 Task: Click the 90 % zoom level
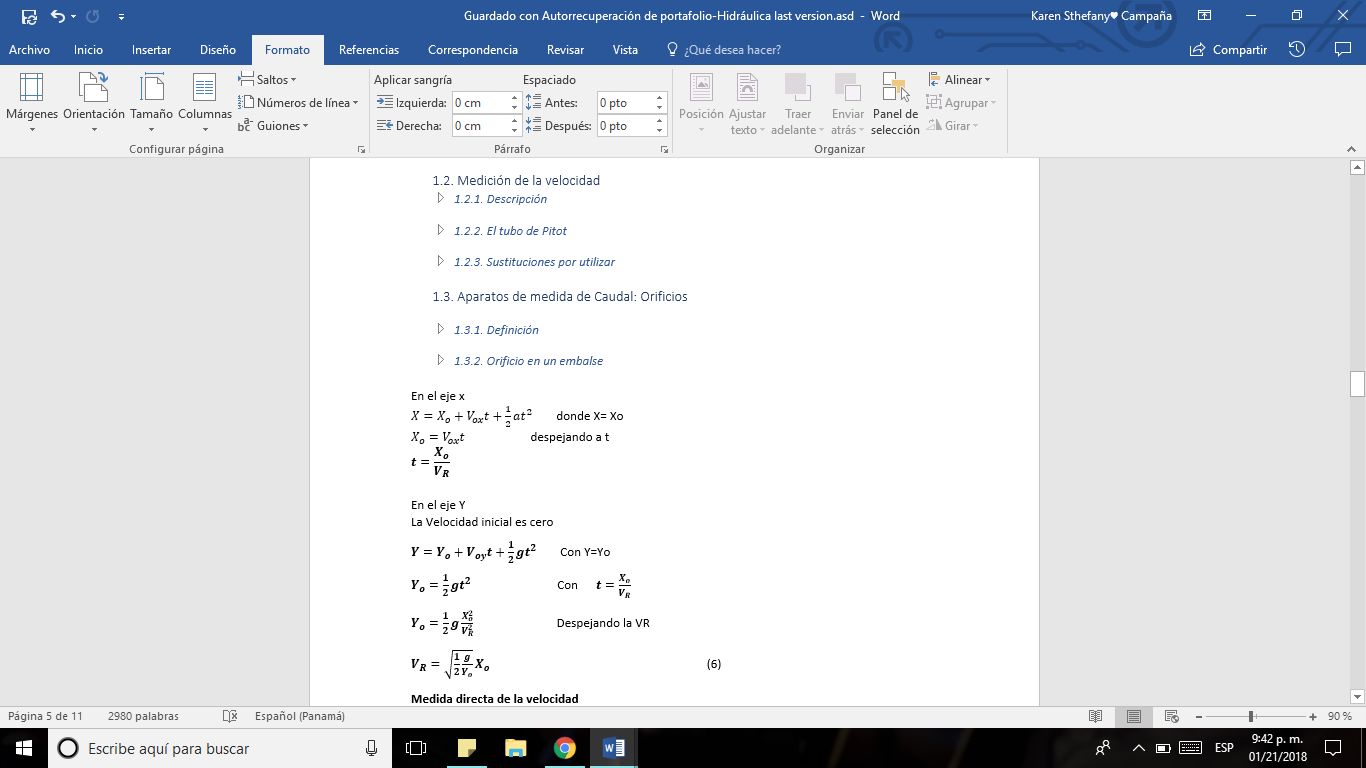pyautogui.click(x=1340, y=716)
